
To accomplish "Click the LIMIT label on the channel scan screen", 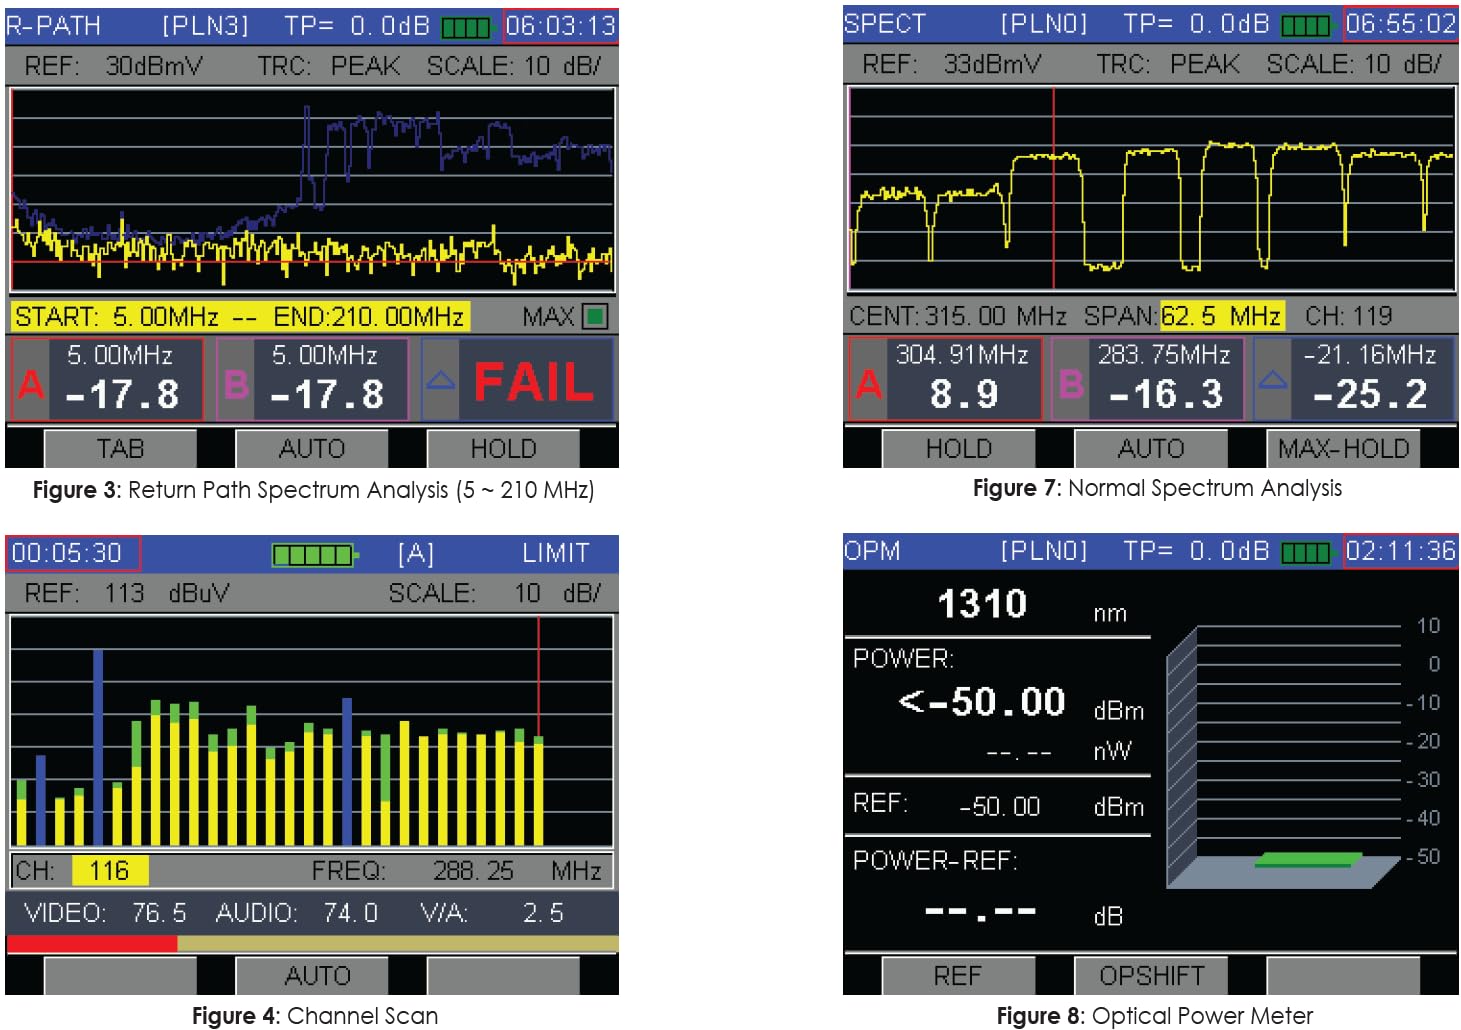I will tap(556, 553).
